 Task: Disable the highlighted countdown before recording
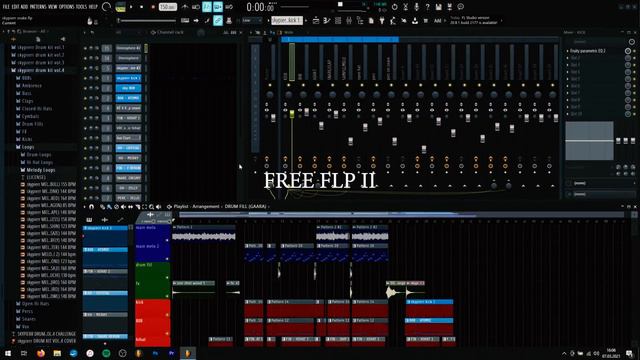click(x=207, y=7)
